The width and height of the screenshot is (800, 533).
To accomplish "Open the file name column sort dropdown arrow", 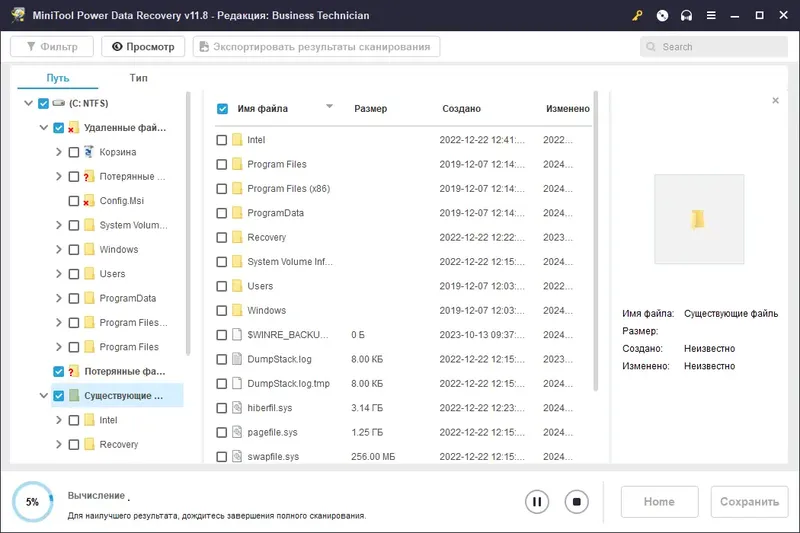I will 329,107.
